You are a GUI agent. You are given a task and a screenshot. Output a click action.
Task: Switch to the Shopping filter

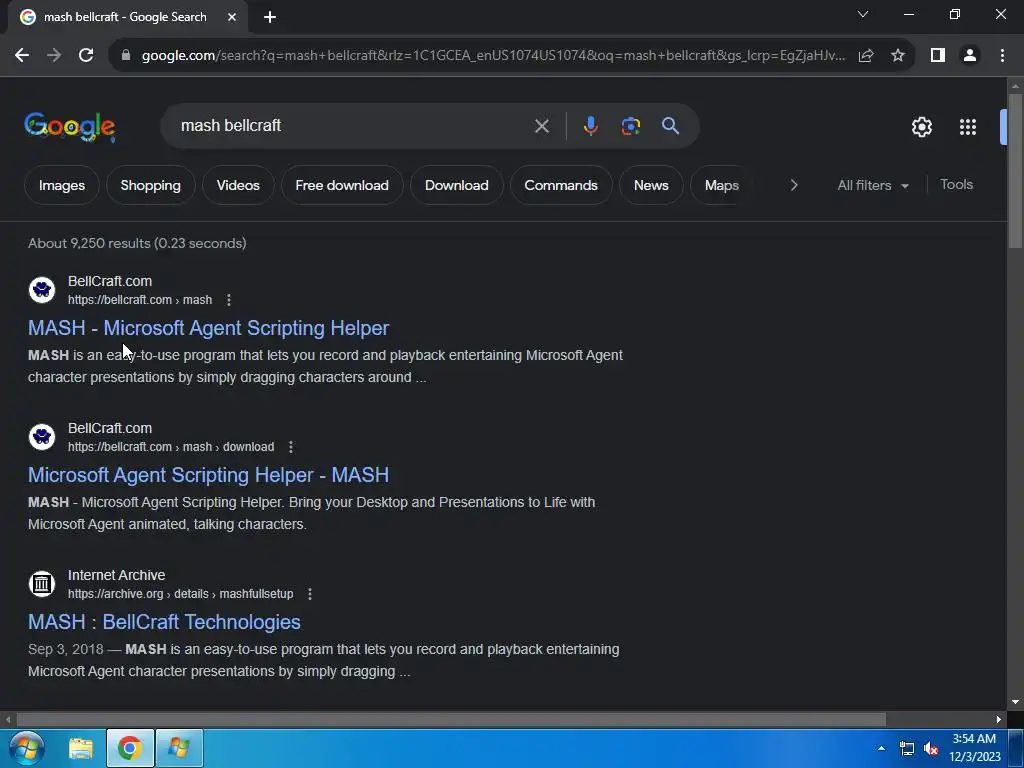tap(150, 185)
